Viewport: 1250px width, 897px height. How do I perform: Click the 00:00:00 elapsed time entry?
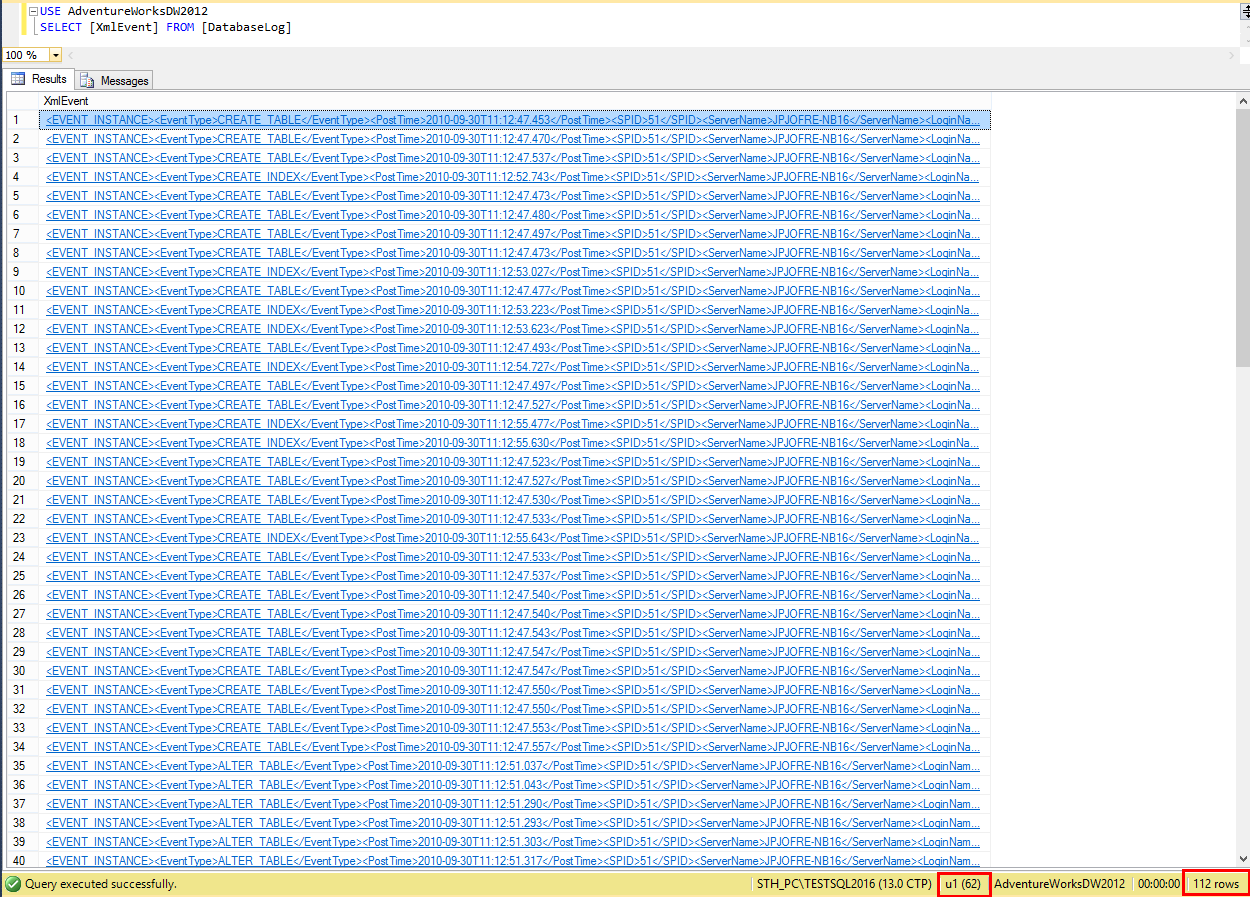tap(1158, 884)
